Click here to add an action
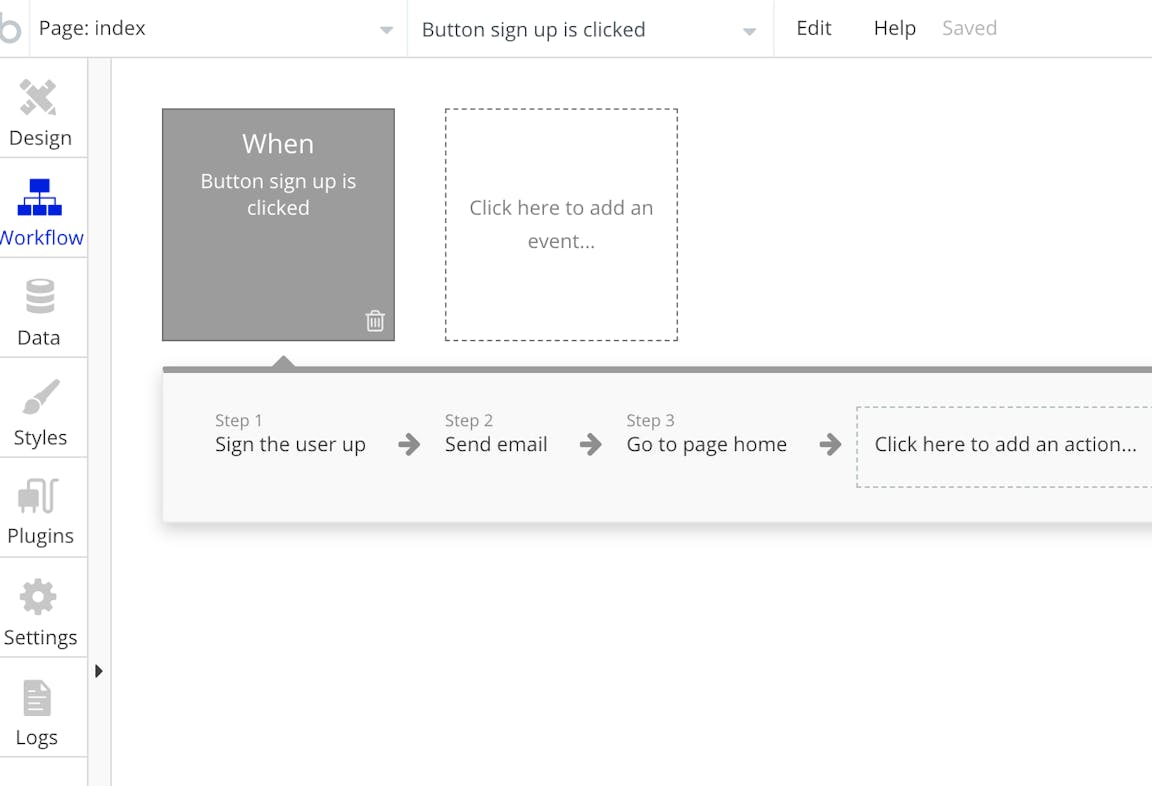The image size is (1152, 786). pyautogui.click(x=1005, y=444)
